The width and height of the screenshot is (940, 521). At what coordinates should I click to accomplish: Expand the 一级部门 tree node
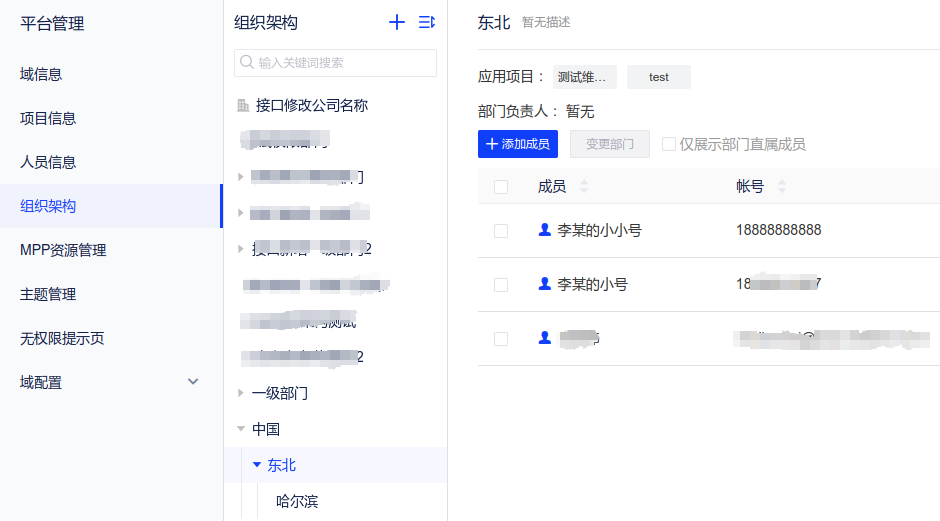point(240,393)
